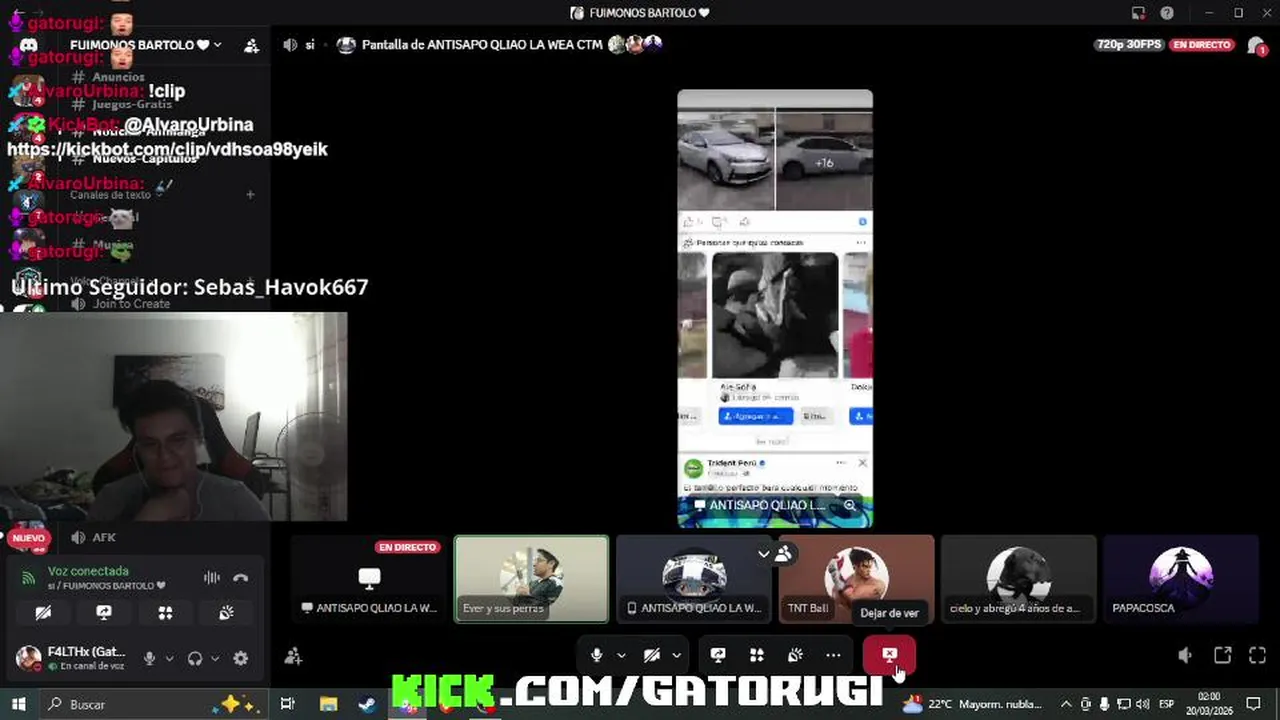
Task: Toggle camera in voice connected panel
Action: [43, 612]
